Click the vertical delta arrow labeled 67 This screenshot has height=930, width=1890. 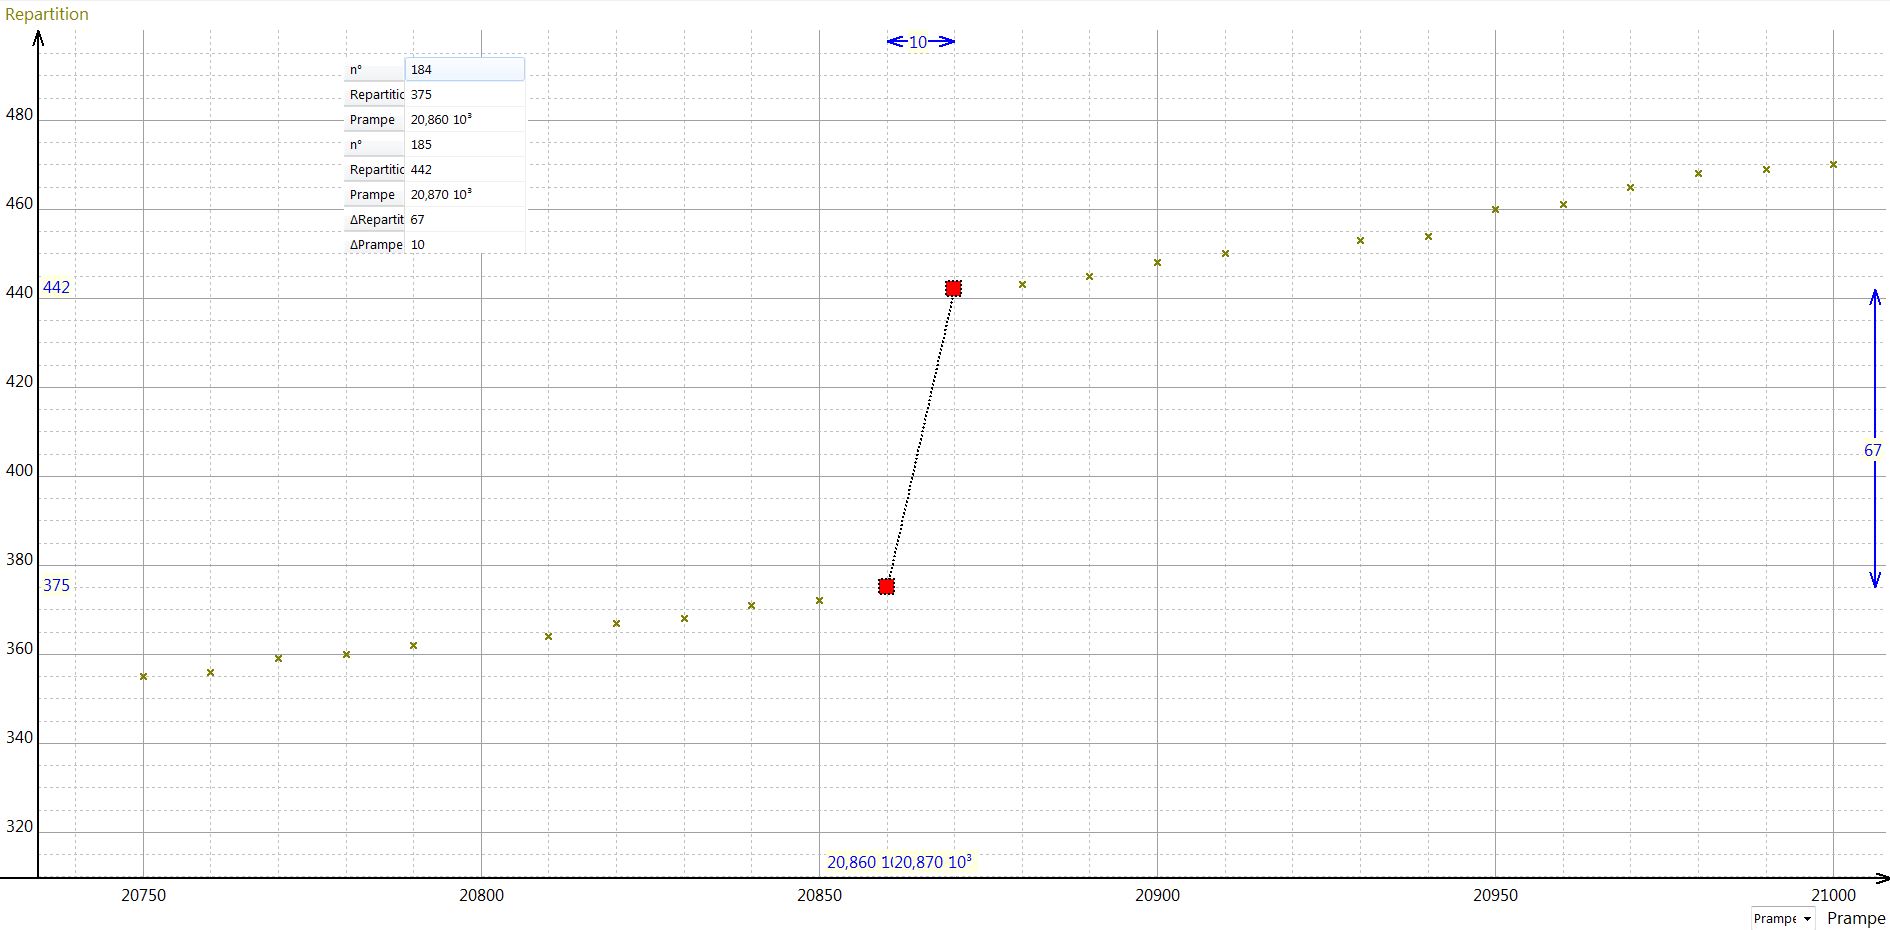1874,450
